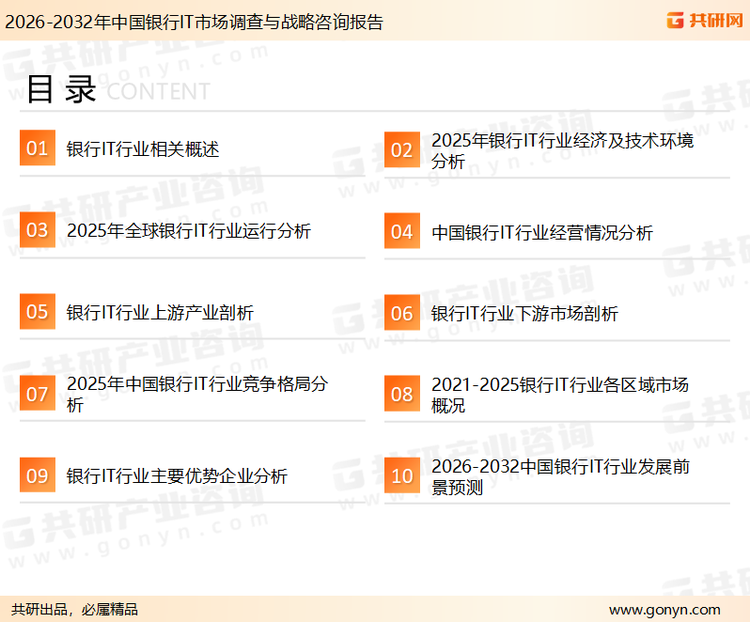Image resolution: width=750 pixels, height=622 pixels.
Task: Click the orange 01 chapter badge
Action: coord(37,148)
